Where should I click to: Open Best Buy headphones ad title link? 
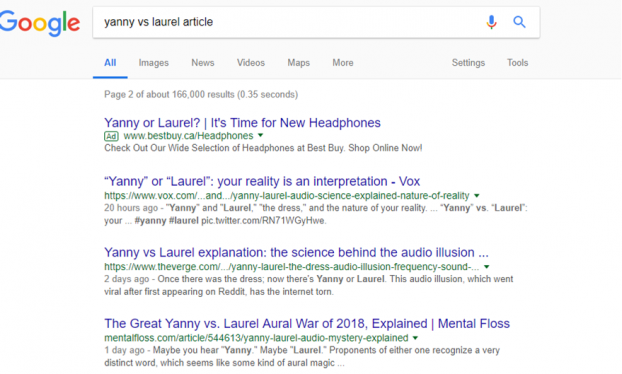(x=242, y=123)
